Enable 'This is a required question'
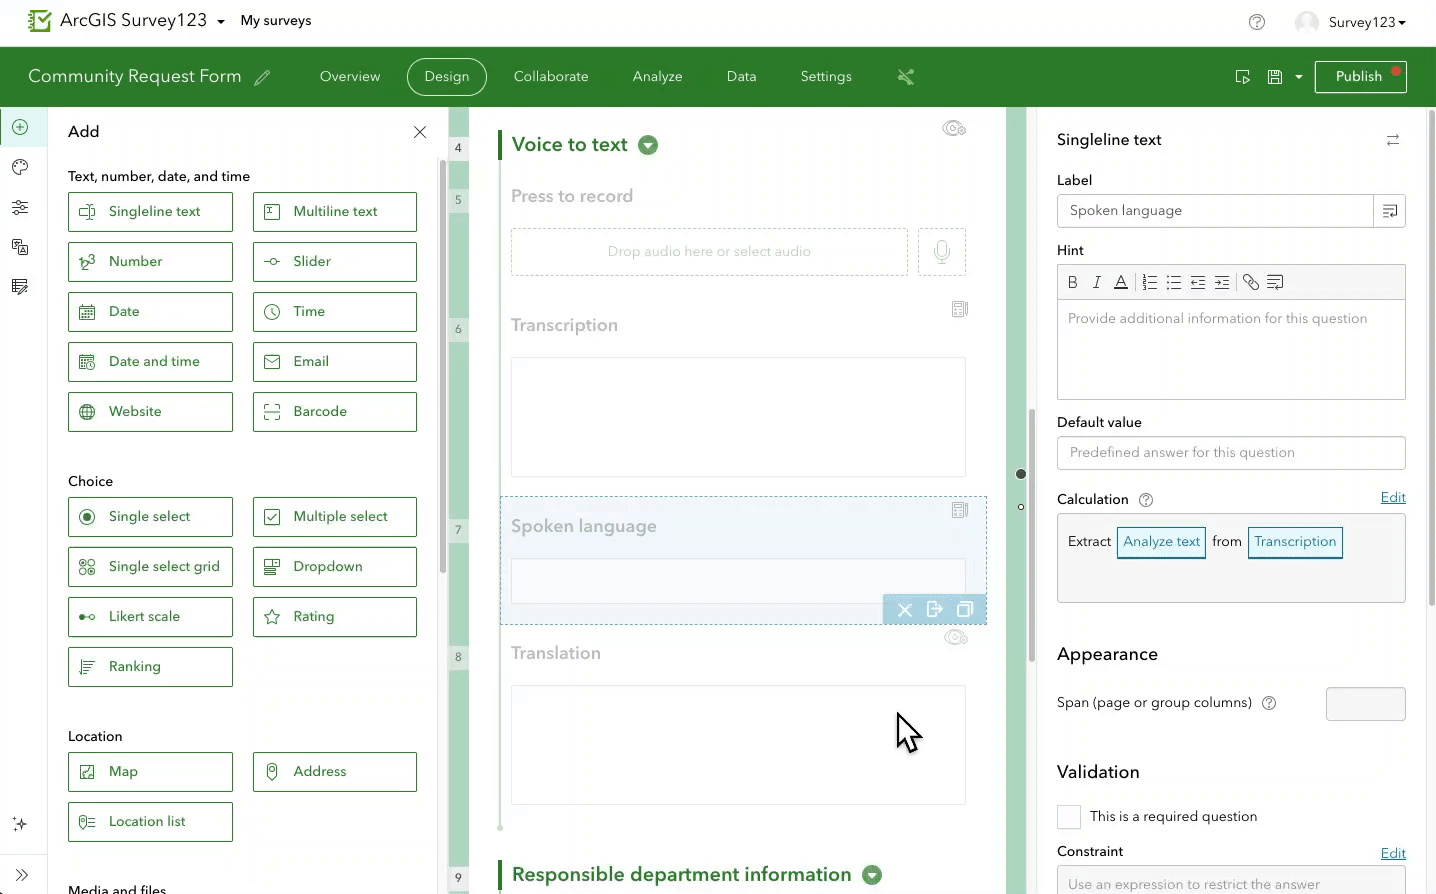 pyautogui.click(x=1068, y=816)
